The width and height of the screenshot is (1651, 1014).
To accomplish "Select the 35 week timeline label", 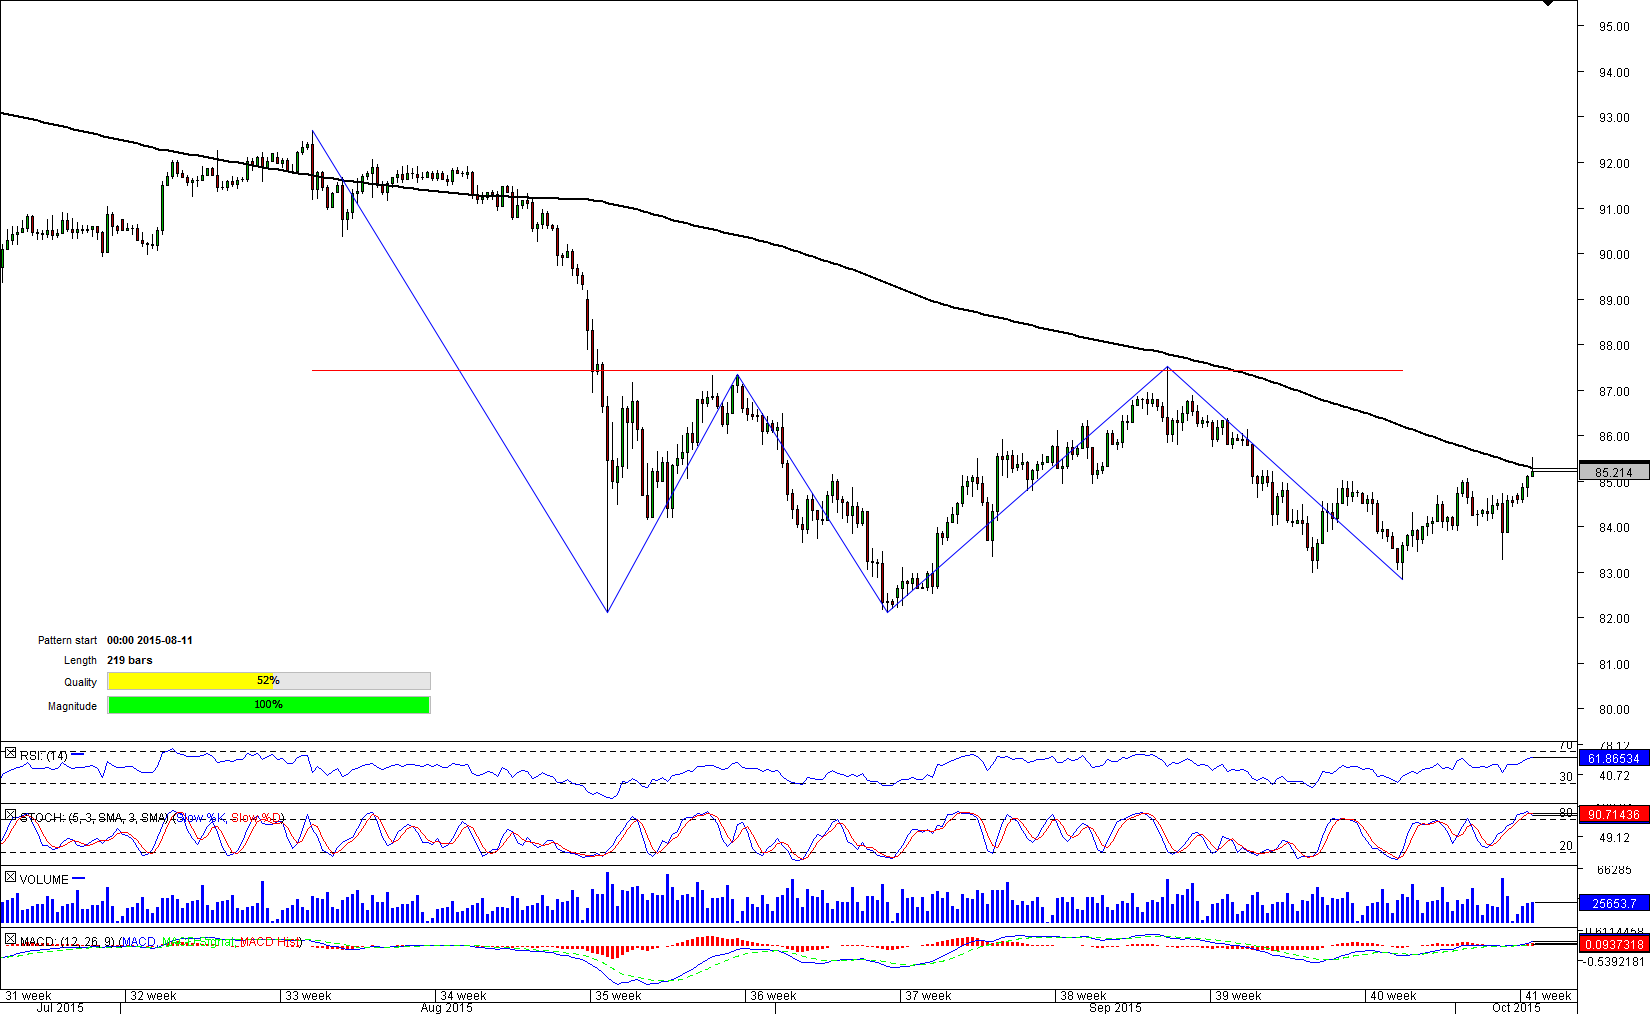I will point(618,996).
